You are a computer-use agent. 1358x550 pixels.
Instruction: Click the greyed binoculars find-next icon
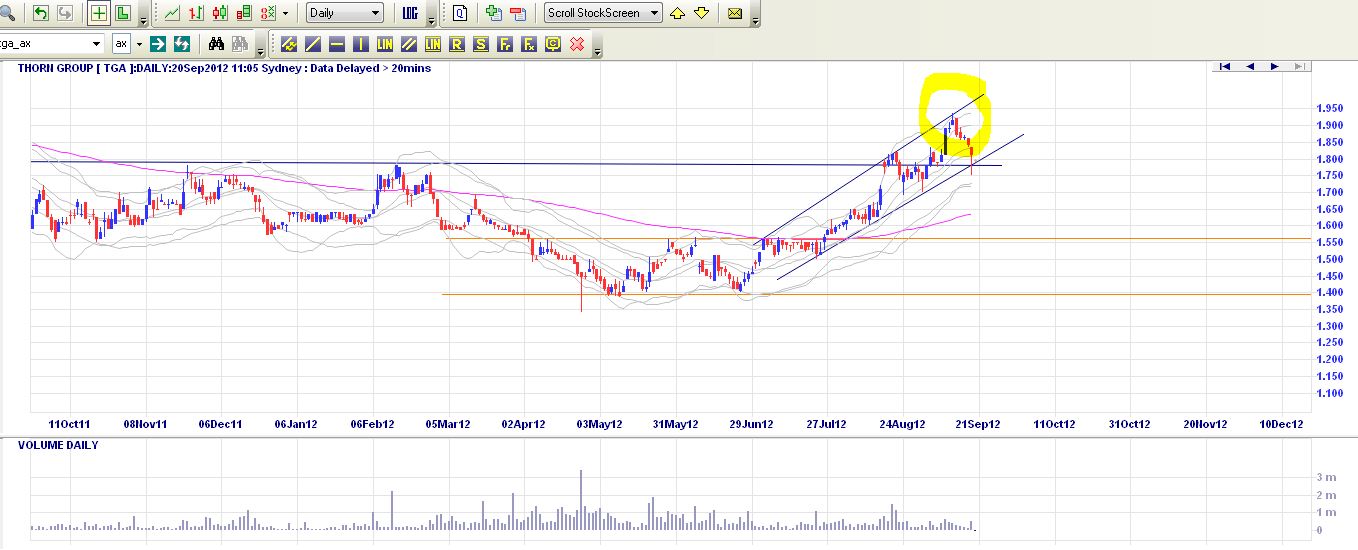tap(240, 44)
